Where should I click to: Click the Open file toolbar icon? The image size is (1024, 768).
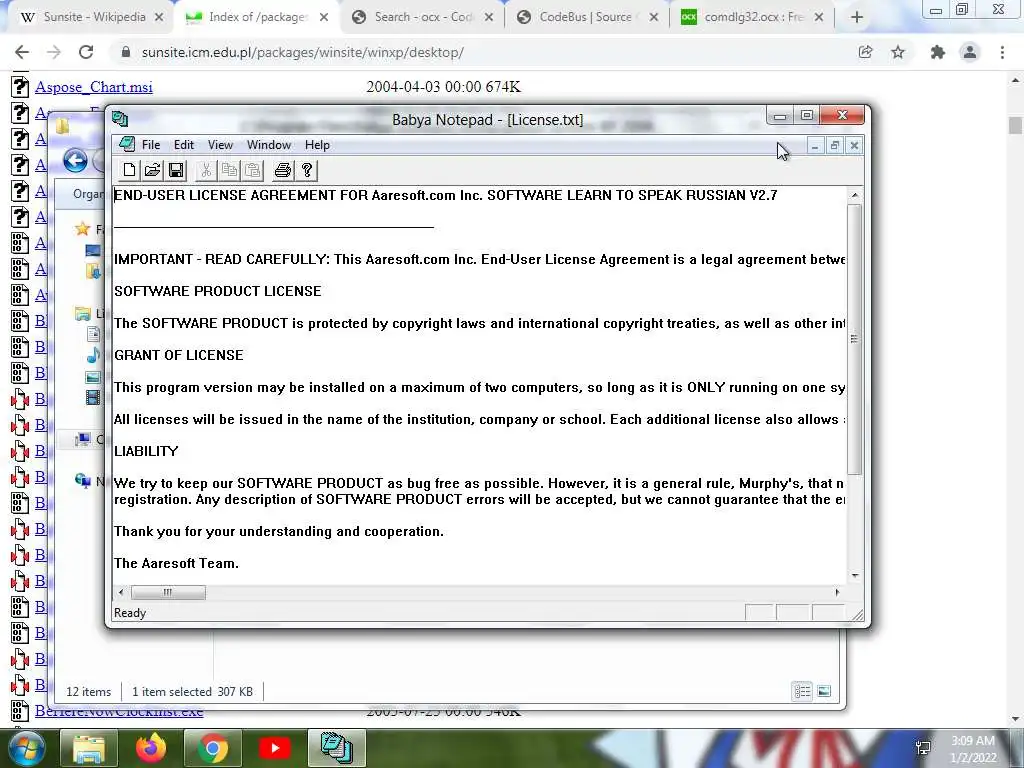153,170
